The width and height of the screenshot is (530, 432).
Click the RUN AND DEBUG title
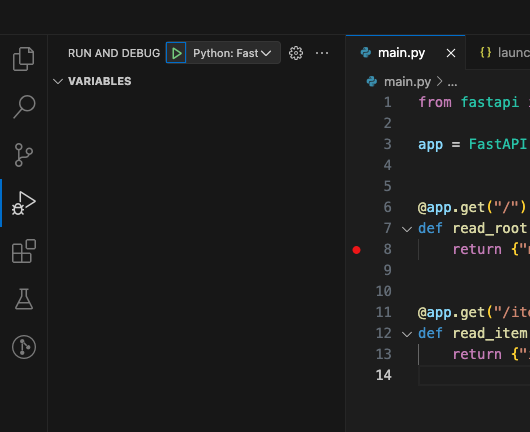coord(114,53)
